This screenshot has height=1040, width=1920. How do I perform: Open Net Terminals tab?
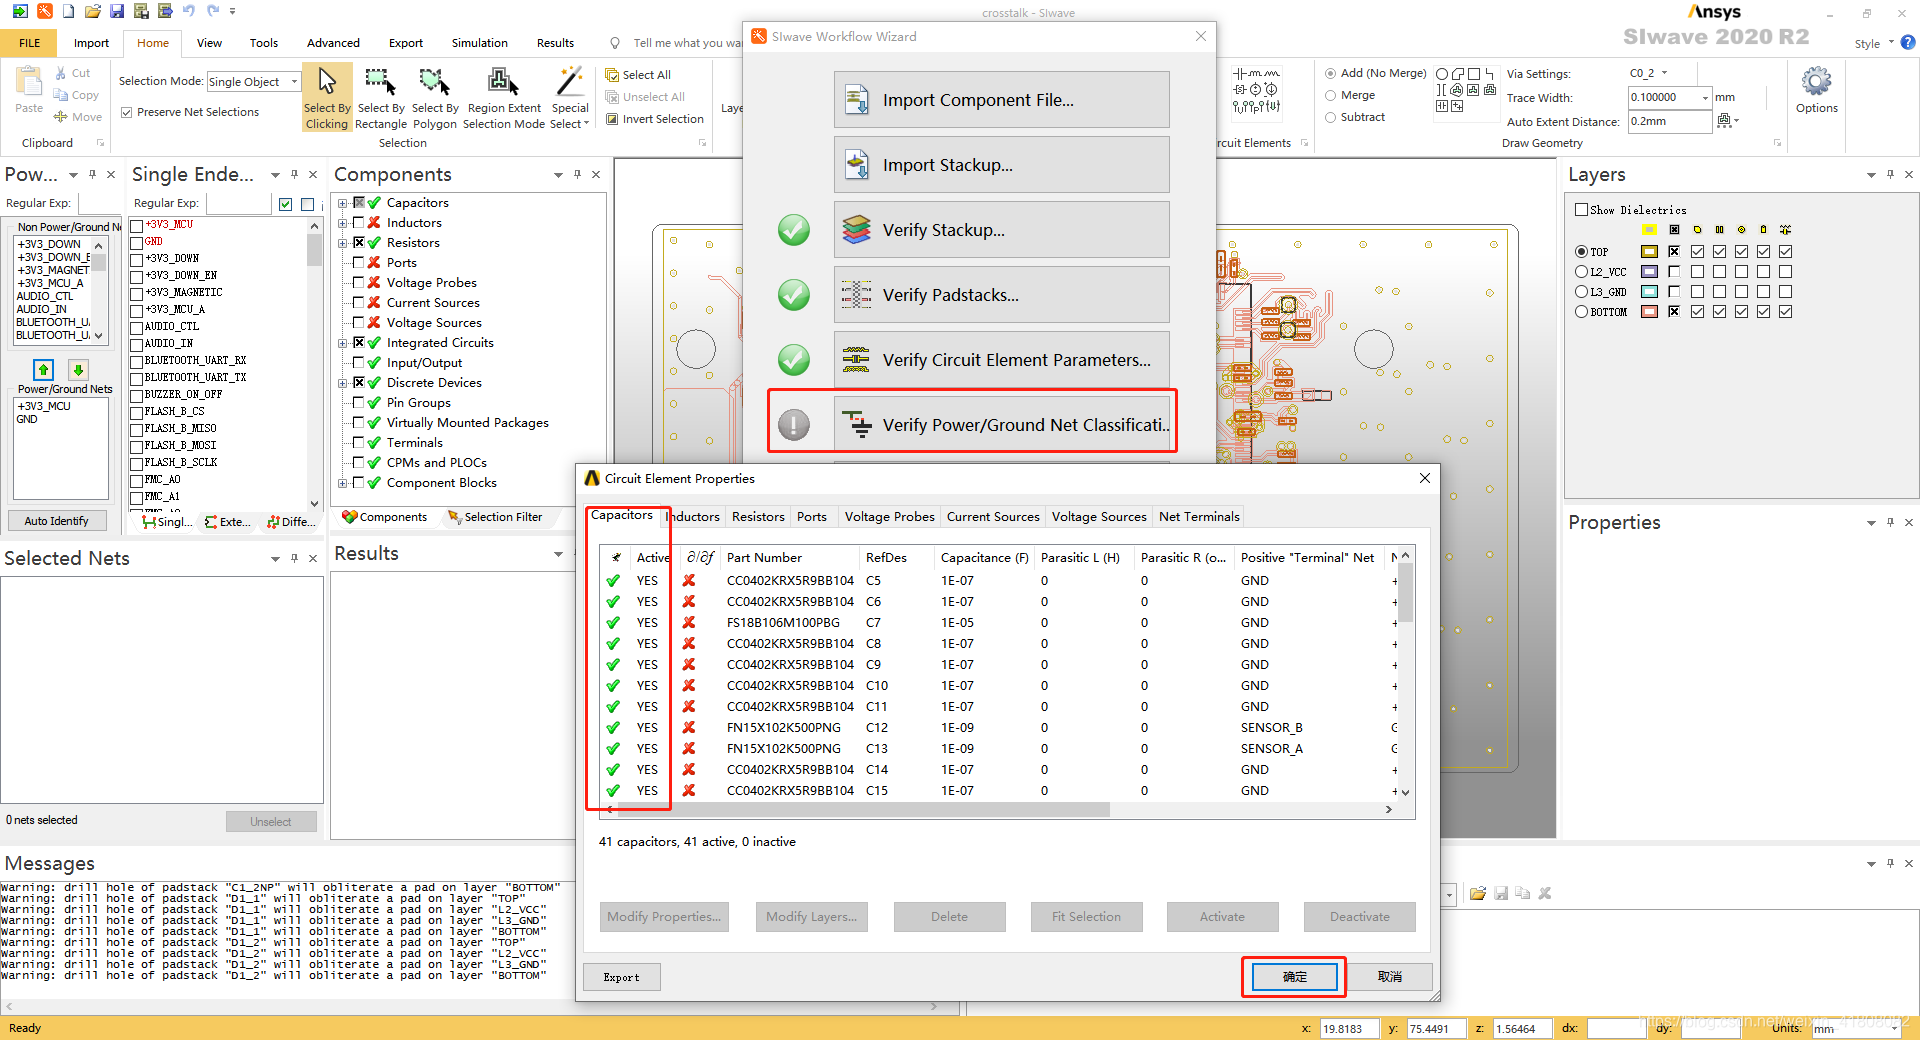pyautogui.click(x=1199, y=517)
